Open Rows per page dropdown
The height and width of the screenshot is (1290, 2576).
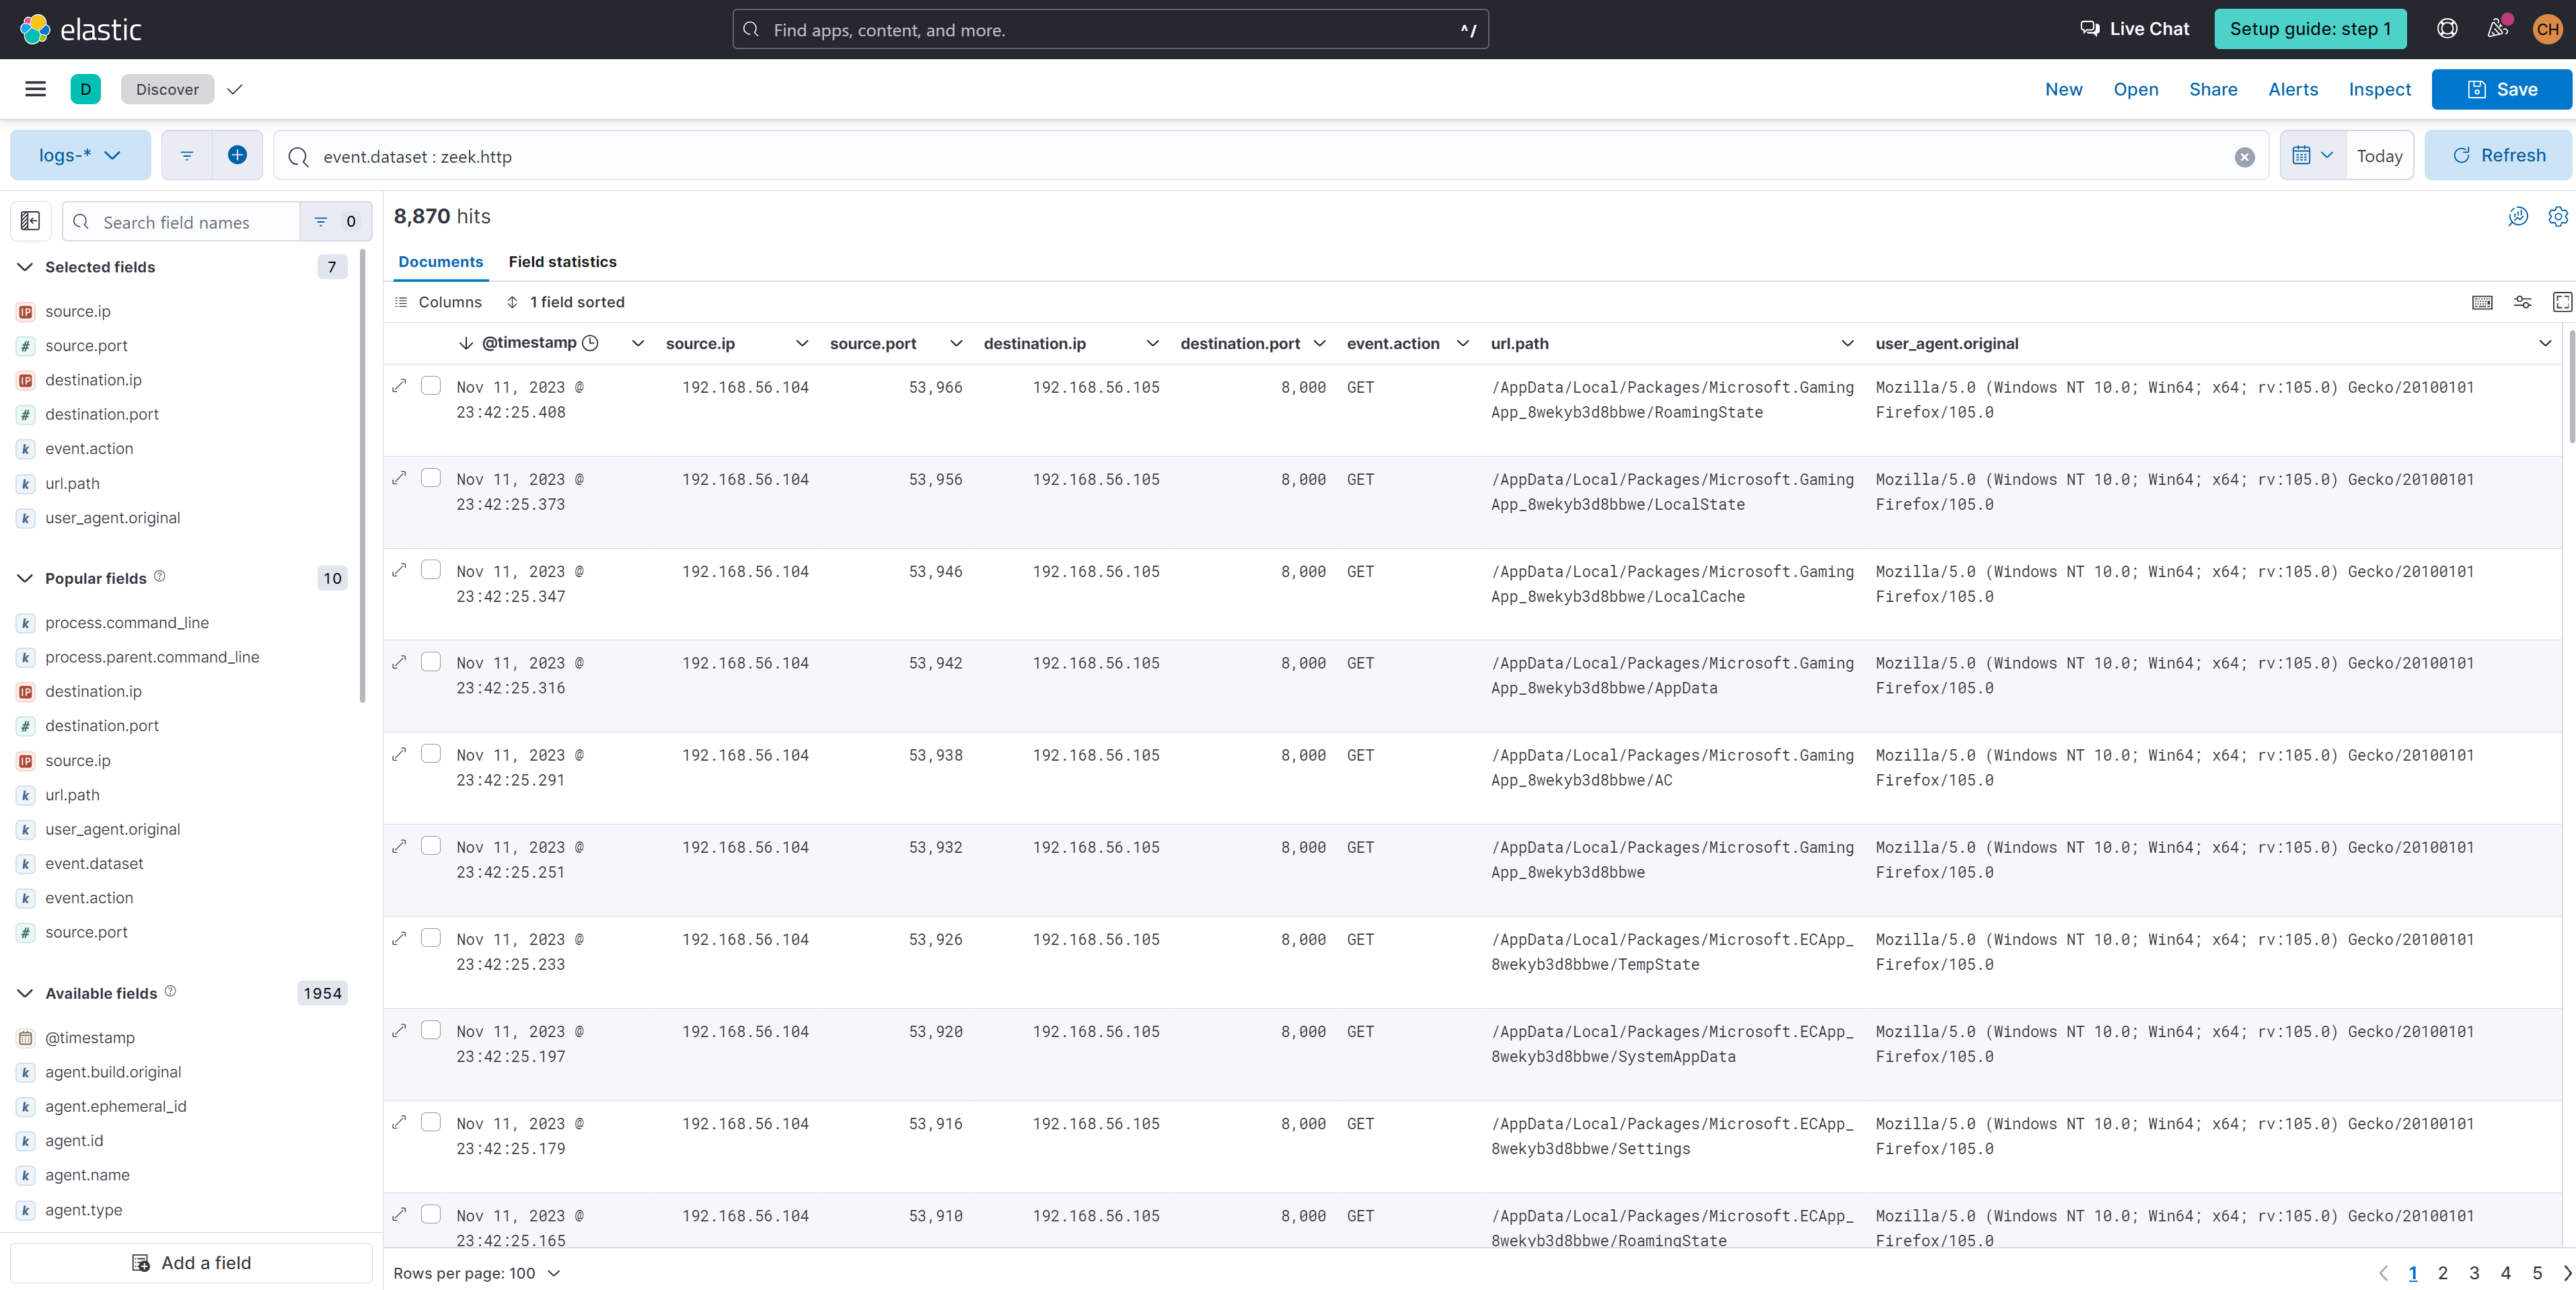pyautogui.click(x=476, y=1273)
